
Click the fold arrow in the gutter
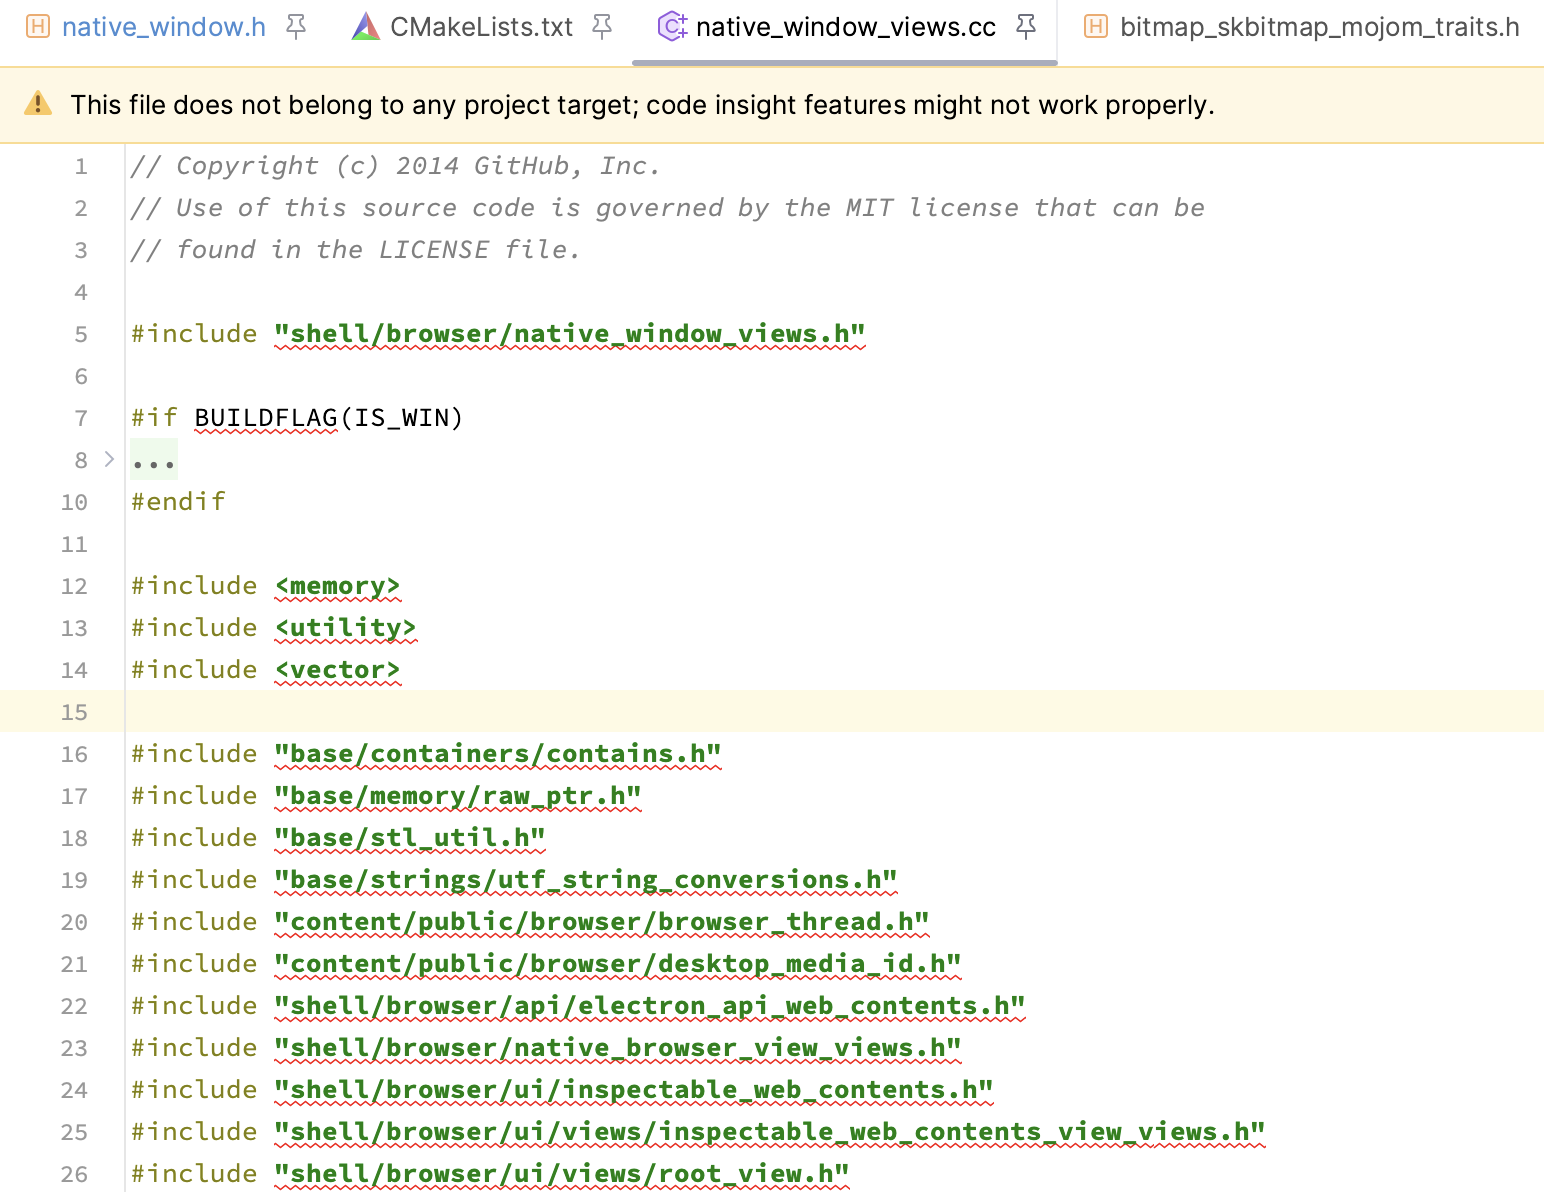(x=107, y=459)
